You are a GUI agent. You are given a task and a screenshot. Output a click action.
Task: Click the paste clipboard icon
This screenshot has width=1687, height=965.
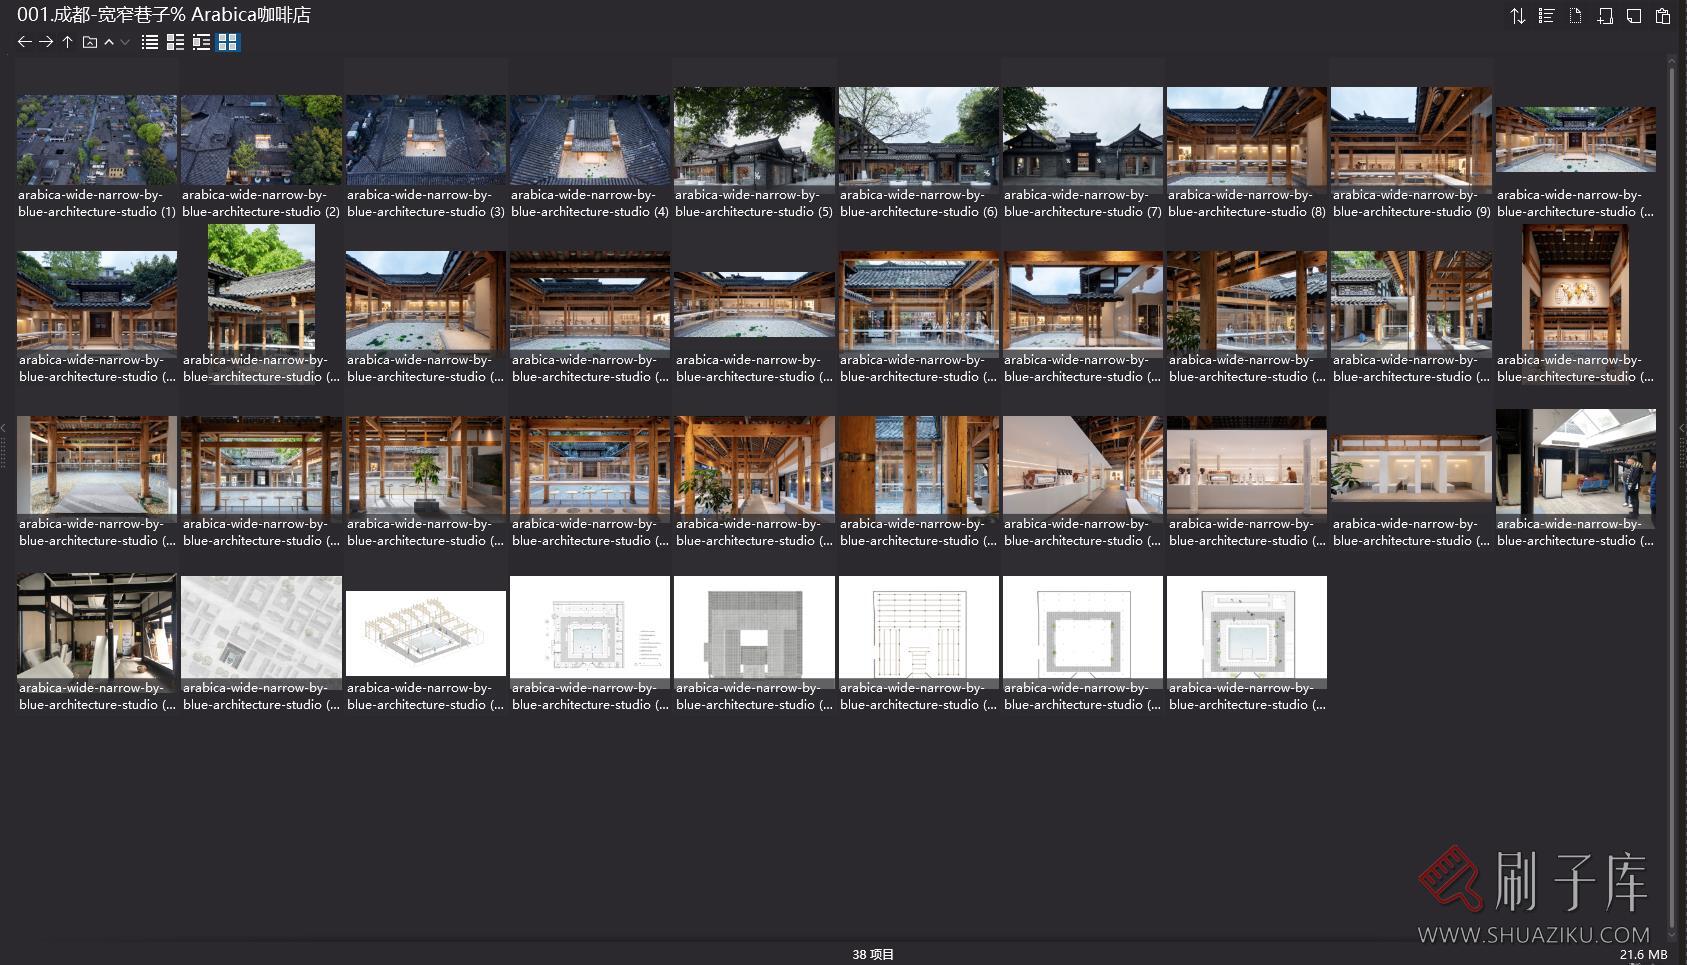[1663, 16]
